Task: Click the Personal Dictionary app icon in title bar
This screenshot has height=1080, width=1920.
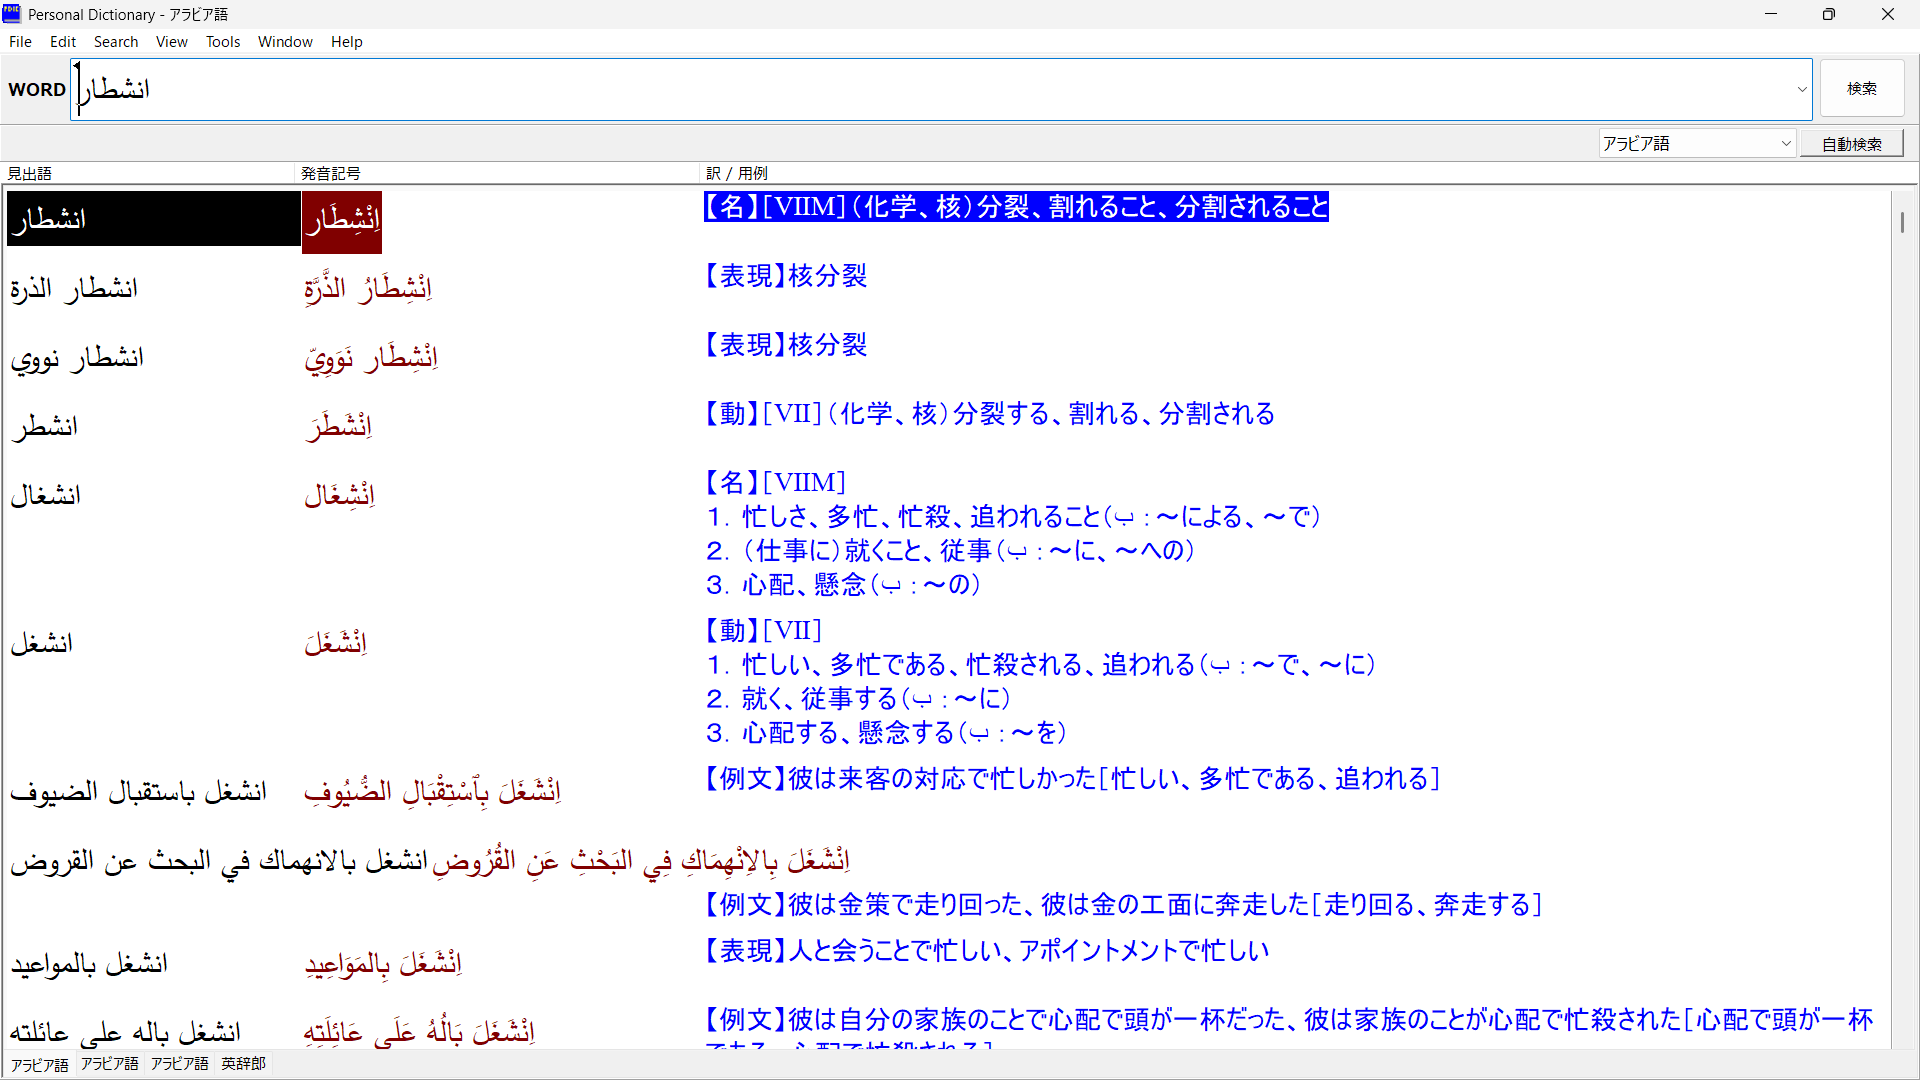Action: coord(11,14)
